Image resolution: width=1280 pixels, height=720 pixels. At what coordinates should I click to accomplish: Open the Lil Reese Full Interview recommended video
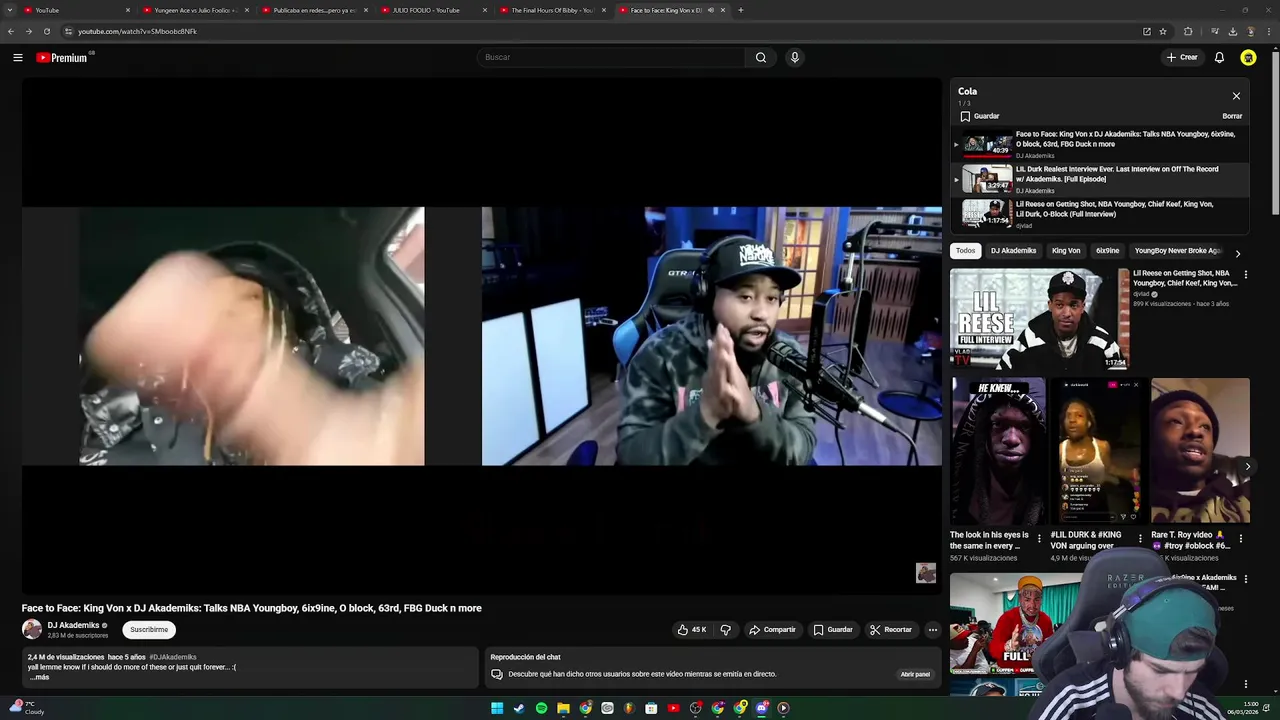1039,319
